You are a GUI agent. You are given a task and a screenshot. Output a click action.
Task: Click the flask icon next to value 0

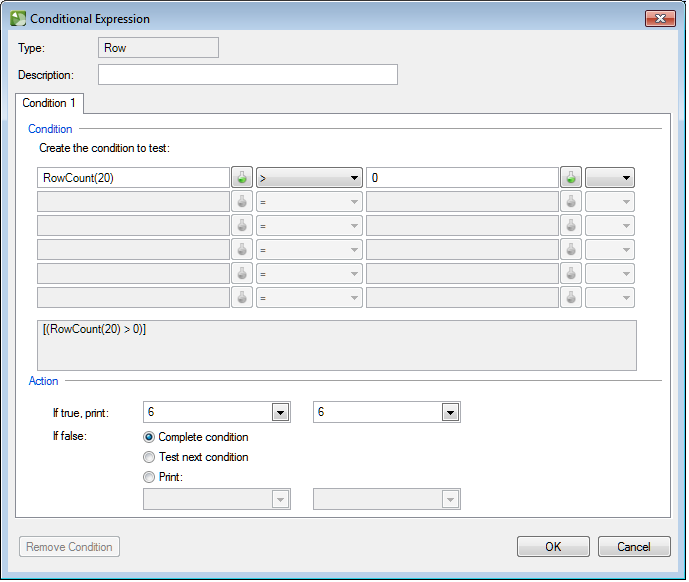571,178
